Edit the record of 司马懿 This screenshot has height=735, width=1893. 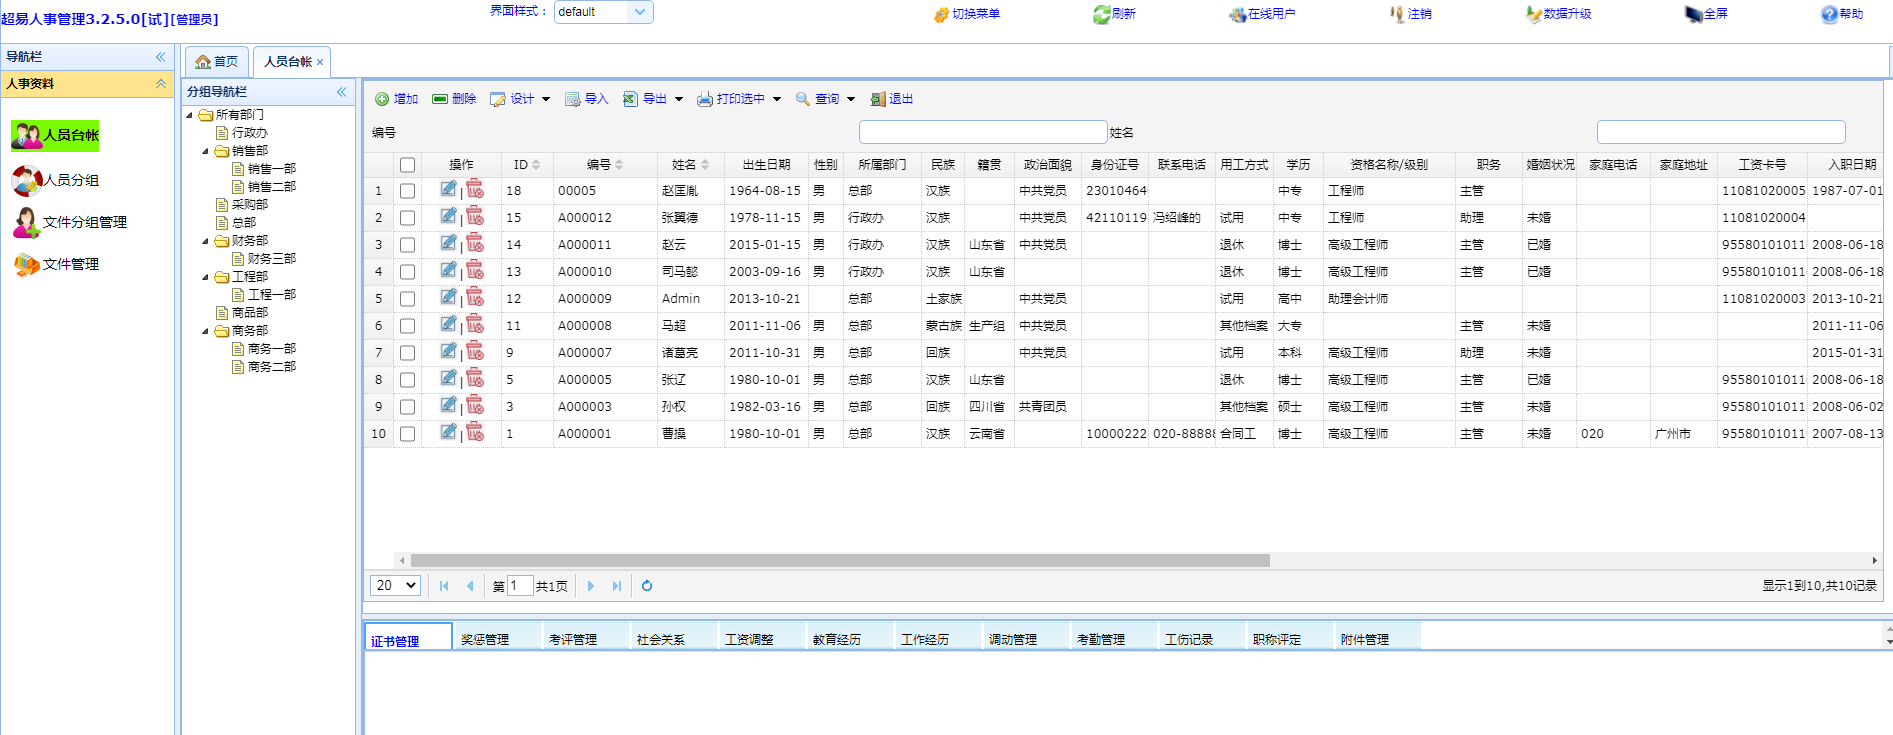(x=449, y=271)
